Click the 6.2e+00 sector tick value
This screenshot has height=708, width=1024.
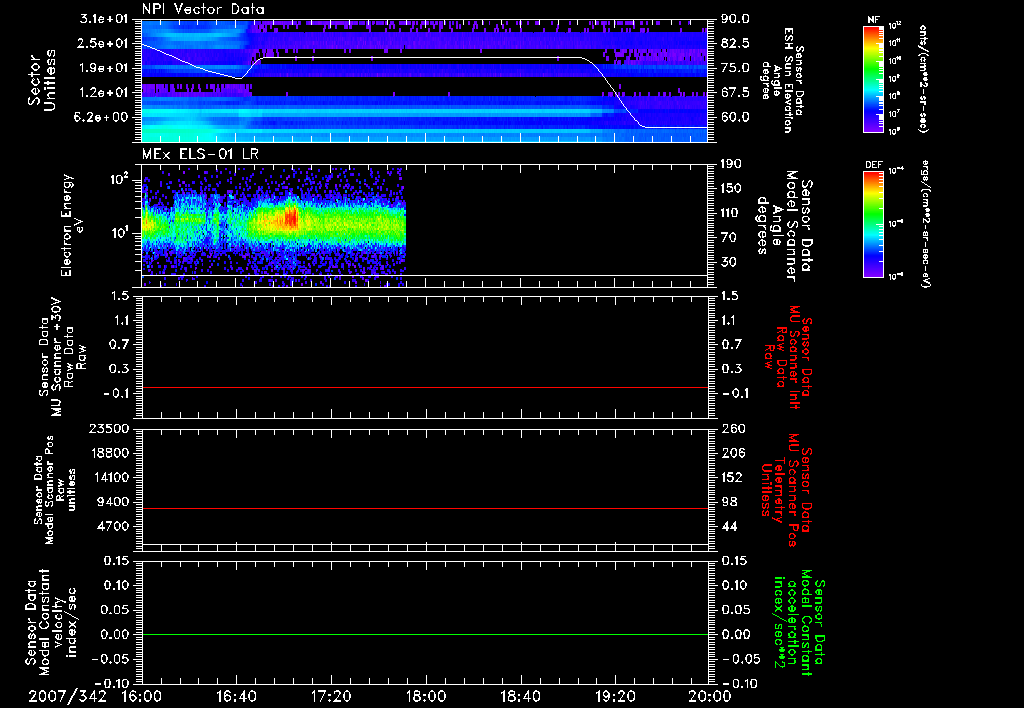click(103, 117)
